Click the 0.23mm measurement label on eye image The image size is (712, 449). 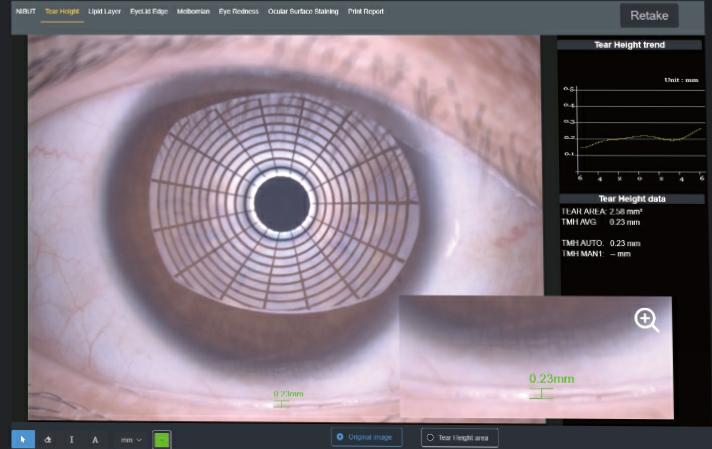pyautogui.click(x=288, y=394)
